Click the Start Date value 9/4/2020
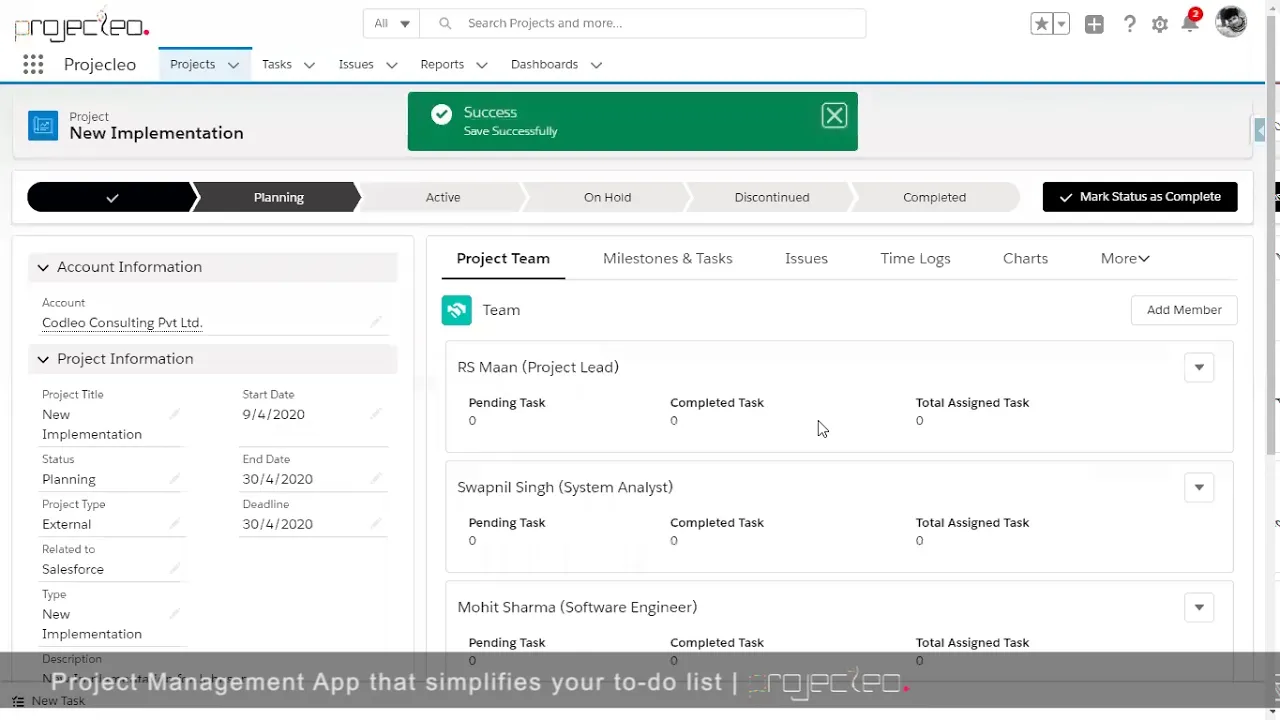 tap(273, 414)
